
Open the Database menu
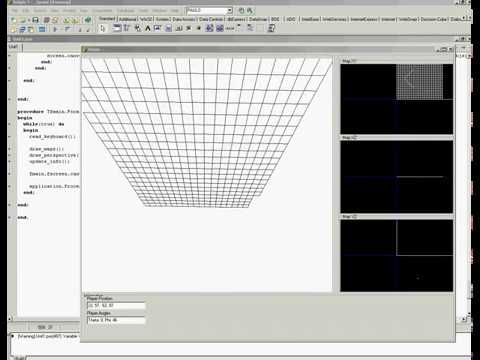click(125, 11)
